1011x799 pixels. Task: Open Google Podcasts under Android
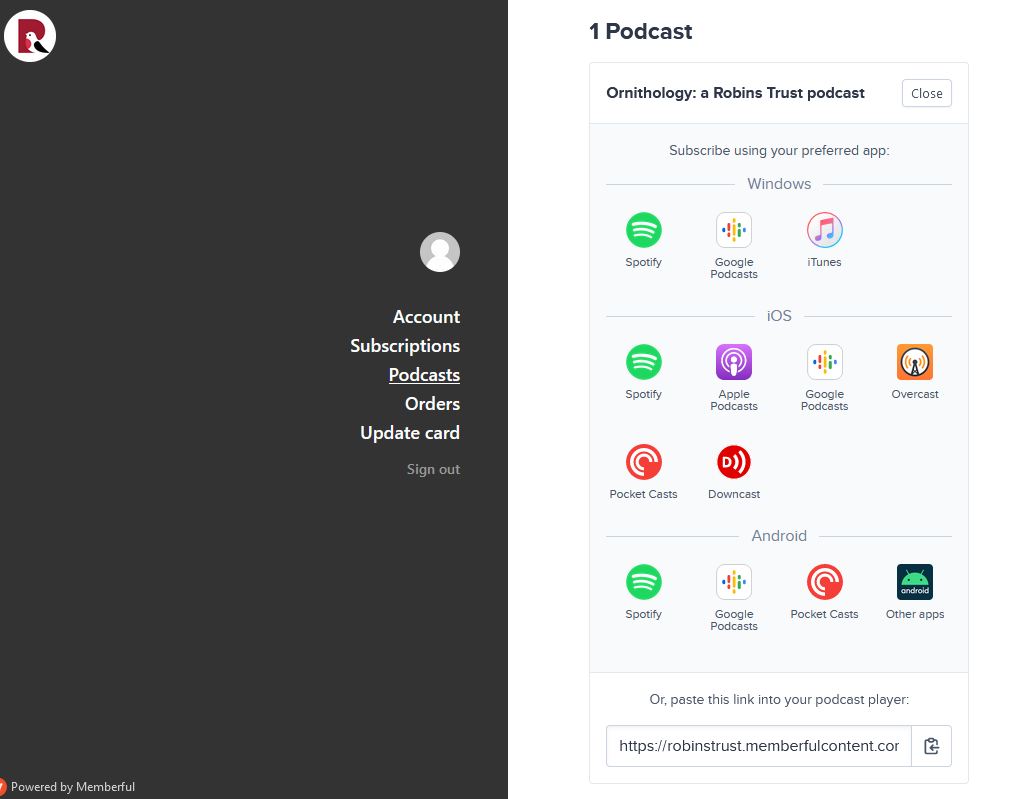[x=734, y=582]
